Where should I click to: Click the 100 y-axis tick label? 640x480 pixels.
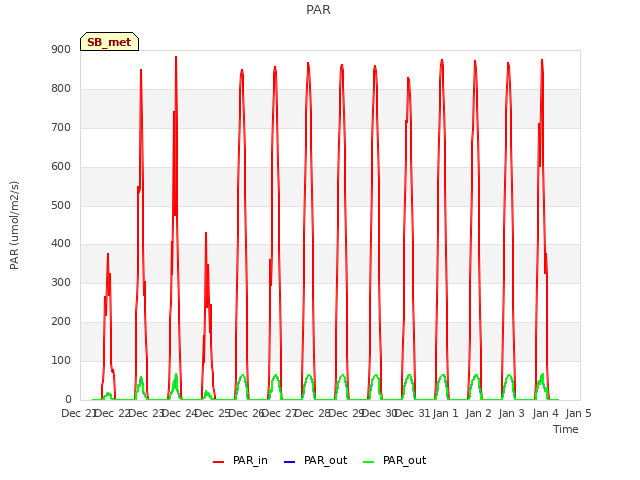(61, 360)
